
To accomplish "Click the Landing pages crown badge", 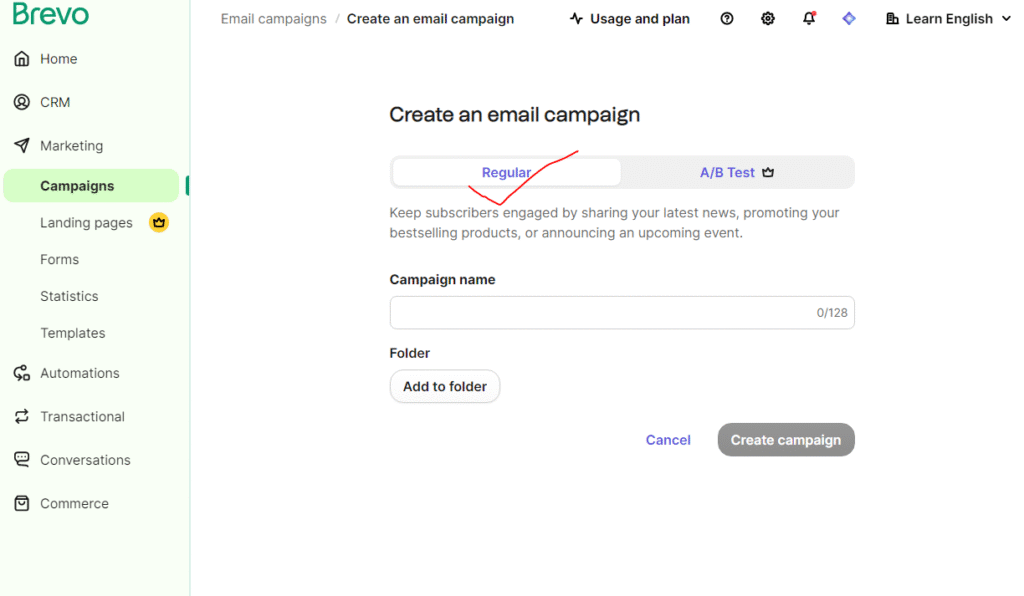I will 158,222.
